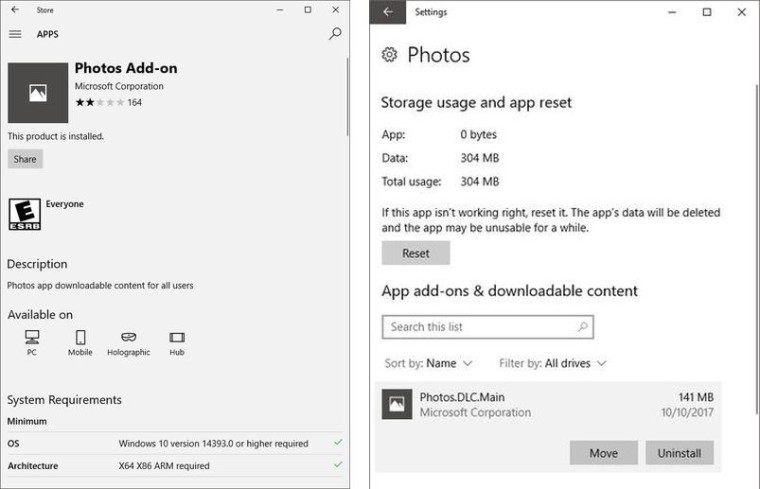
Task: Open the 'Filter by: All drives' dropdown
Action: pos(553,363)
